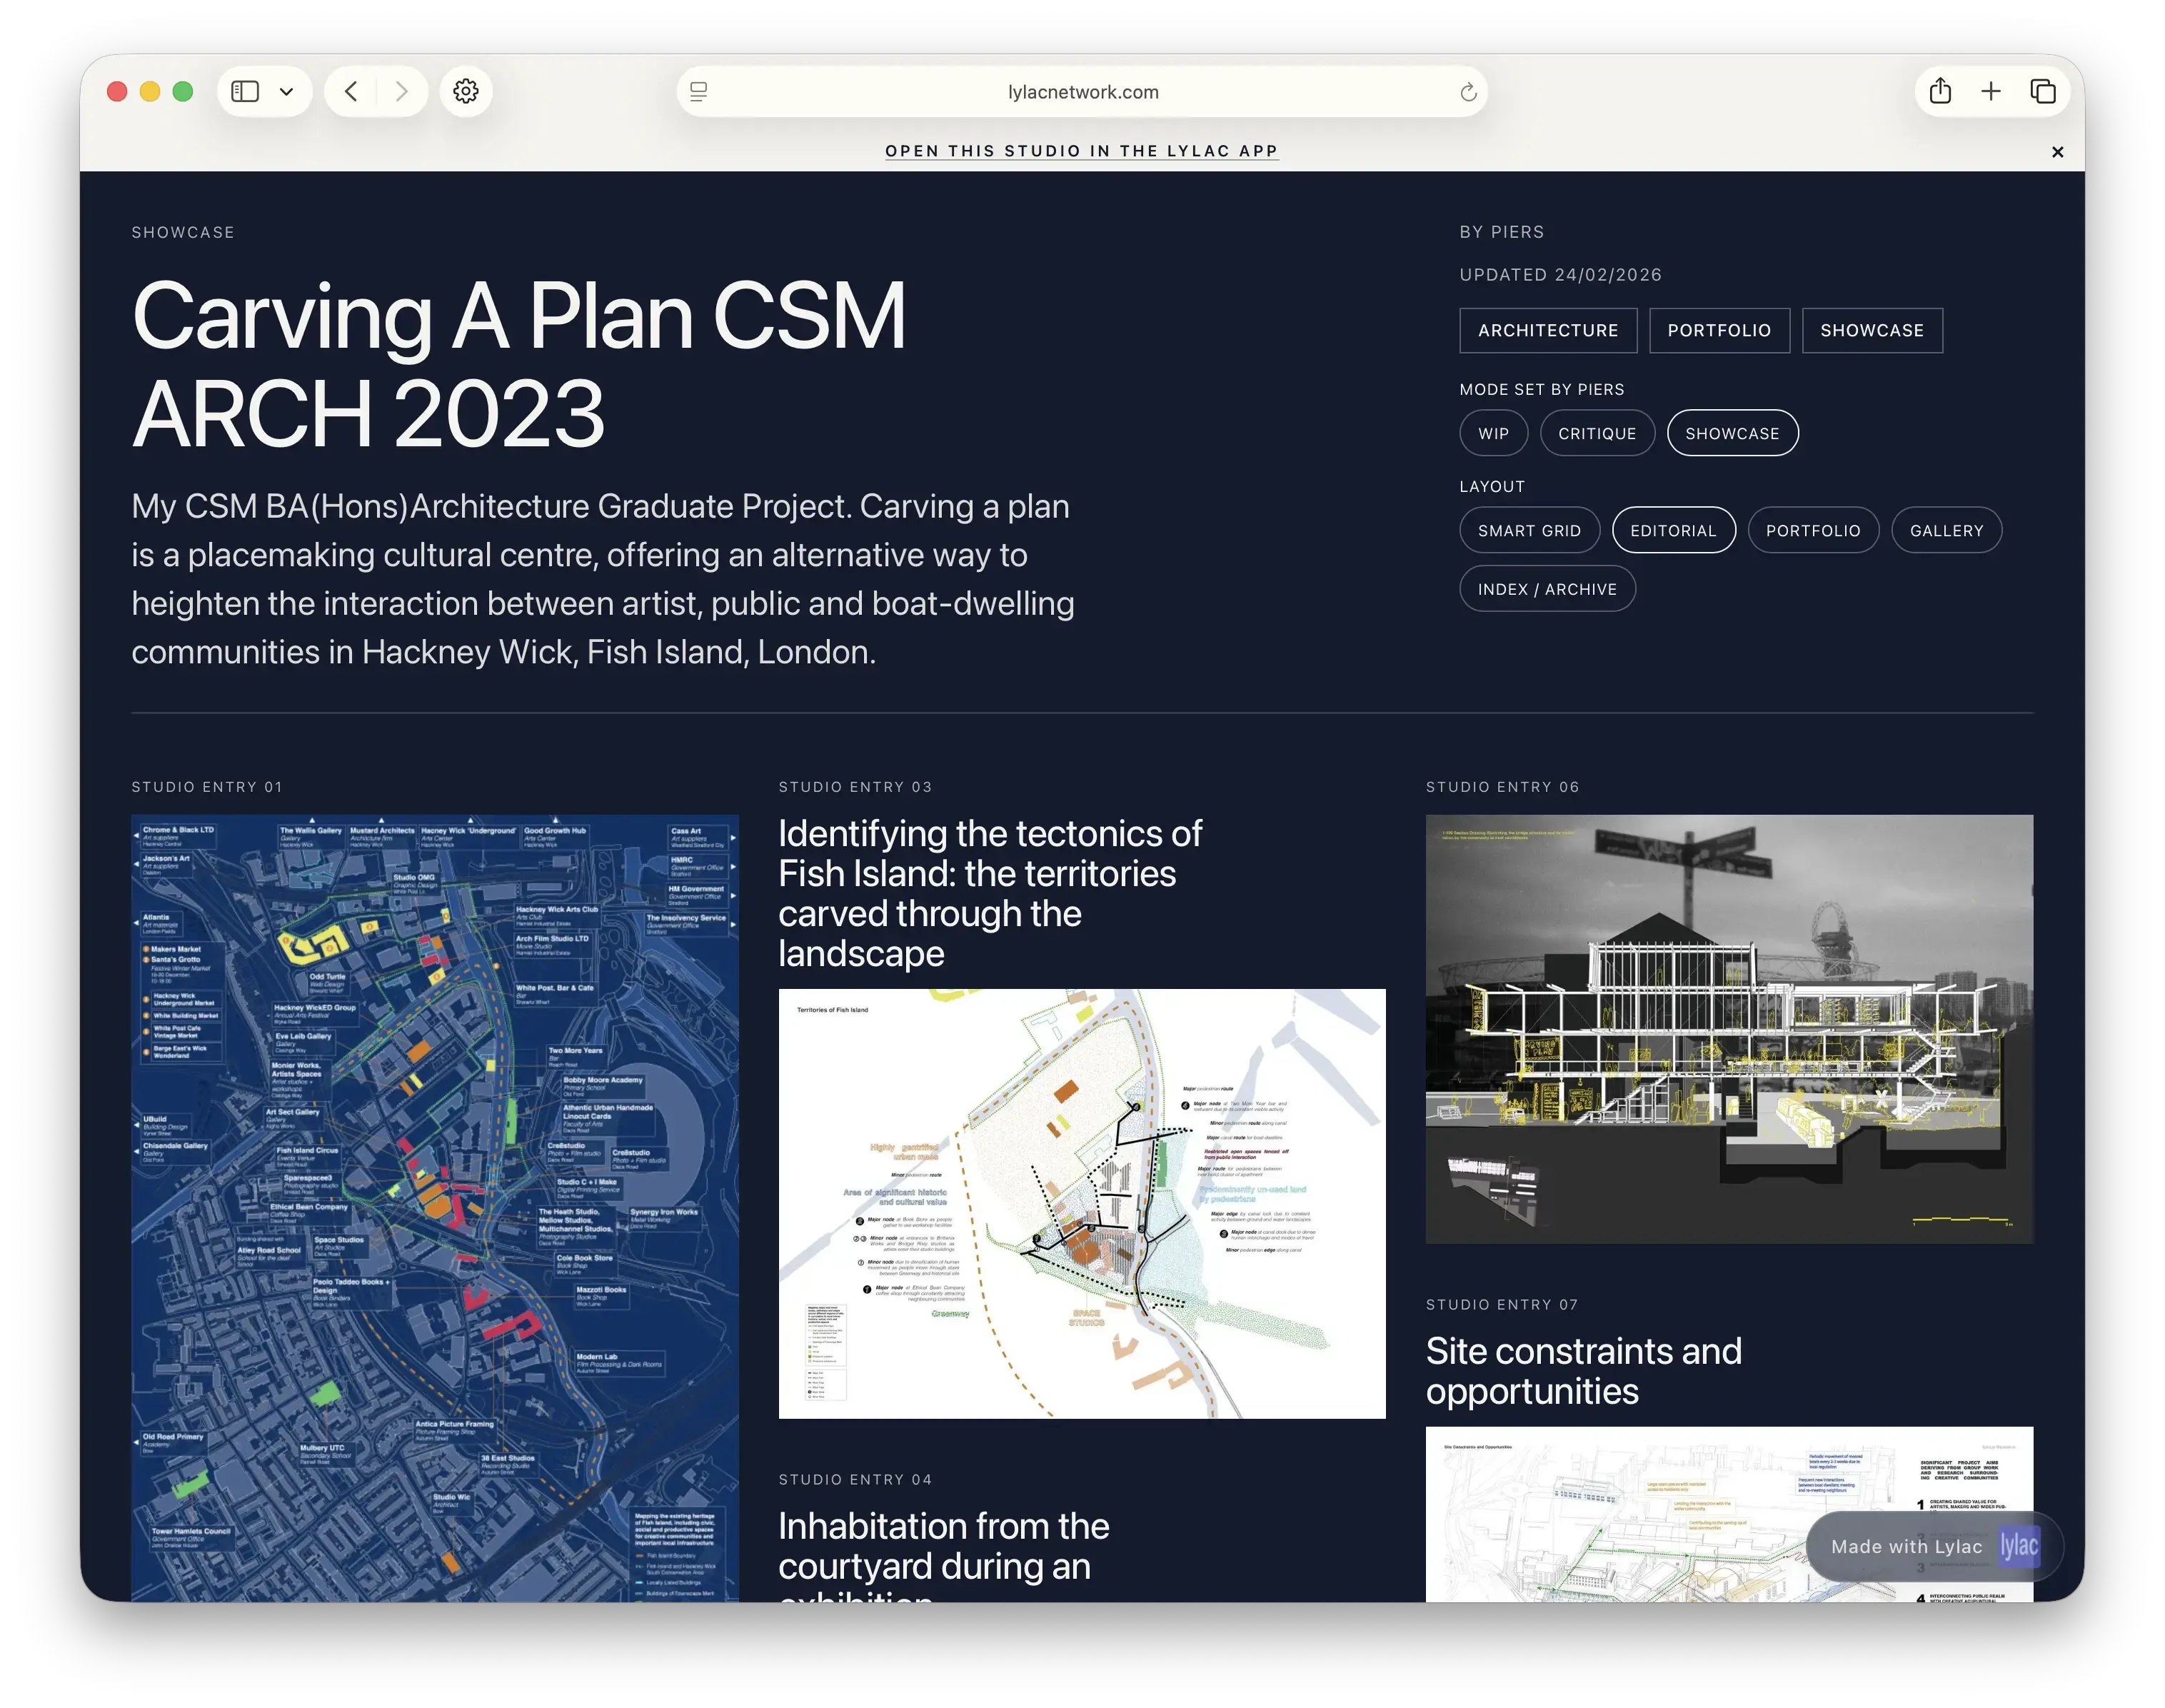Reload the current page

(1468, 91)
